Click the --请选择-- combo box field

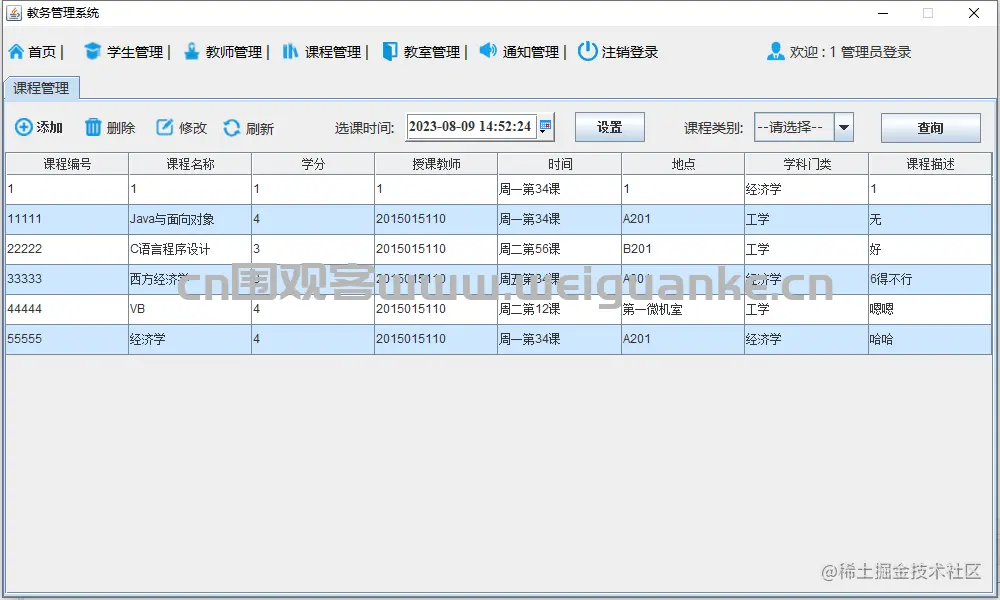pos(795,127)
